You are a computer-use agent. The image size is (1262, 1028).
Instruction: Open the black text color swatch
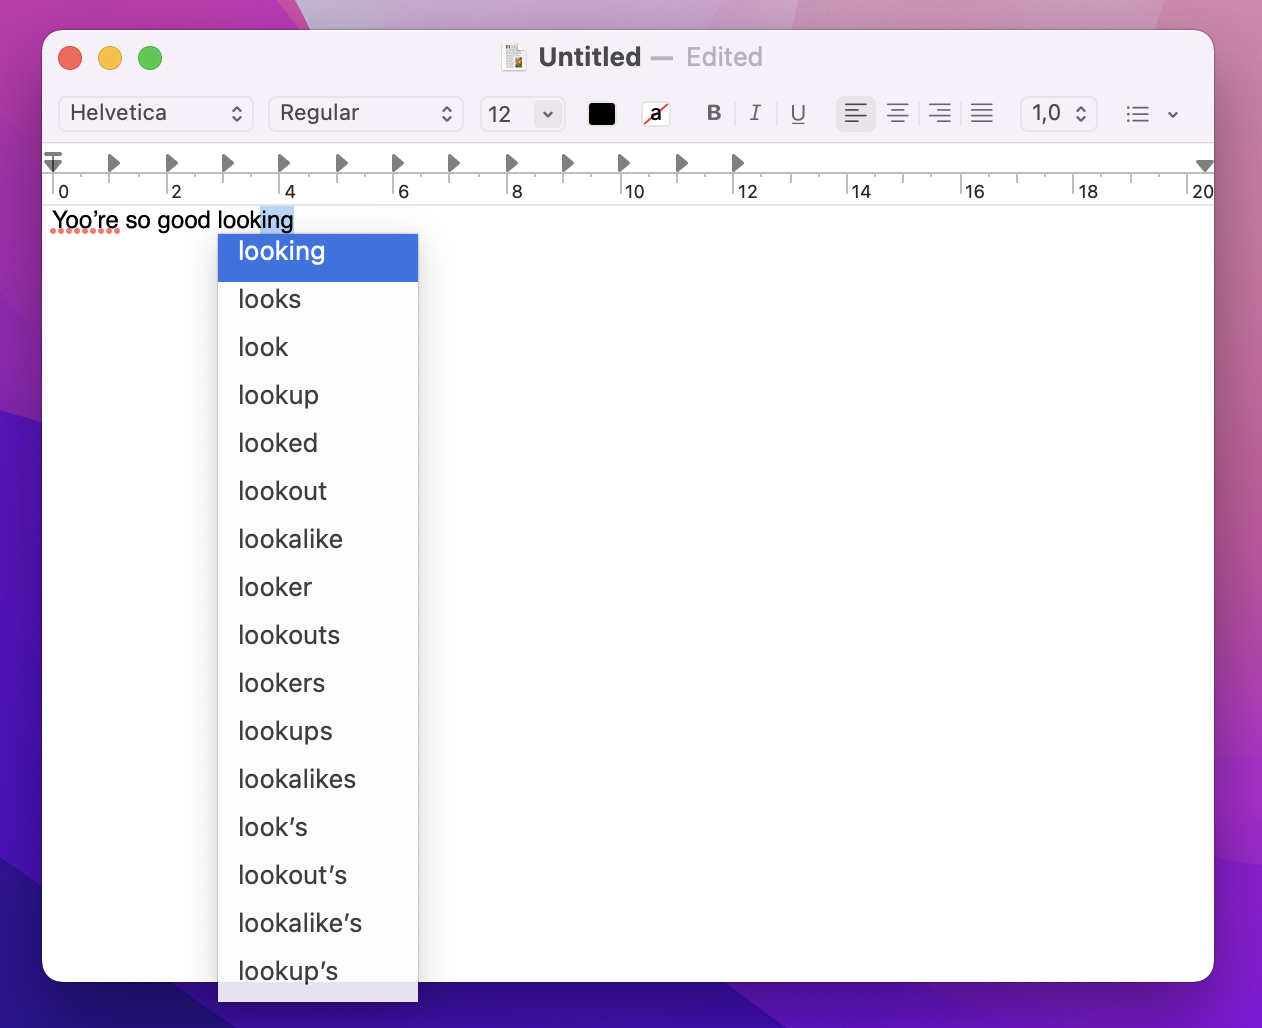click(602, 114)
